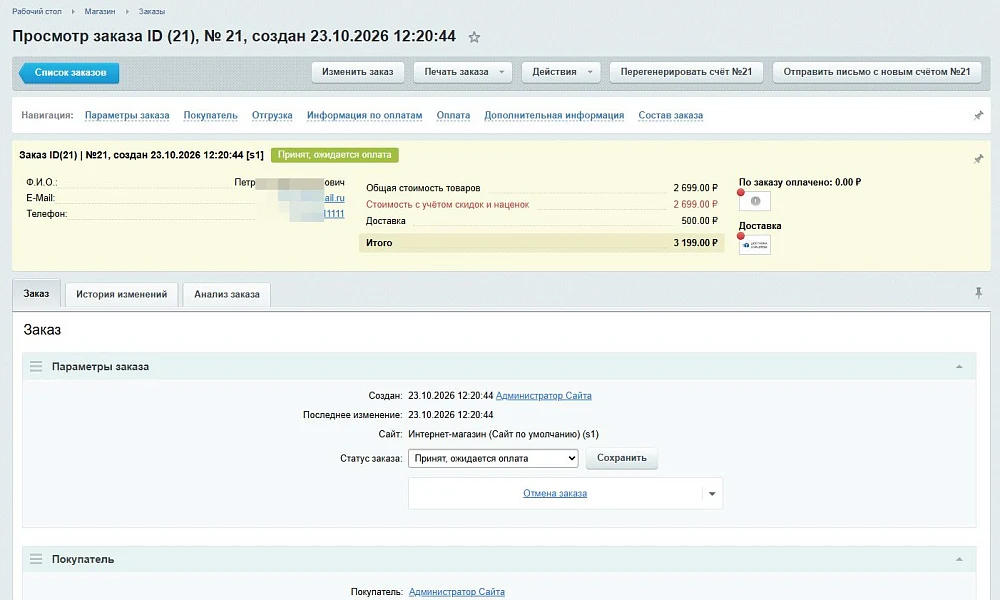The image size is (1000, 600).
Task: Open Магазин breadcrumb
Action: pyautogui.click(x=100, y=11)
